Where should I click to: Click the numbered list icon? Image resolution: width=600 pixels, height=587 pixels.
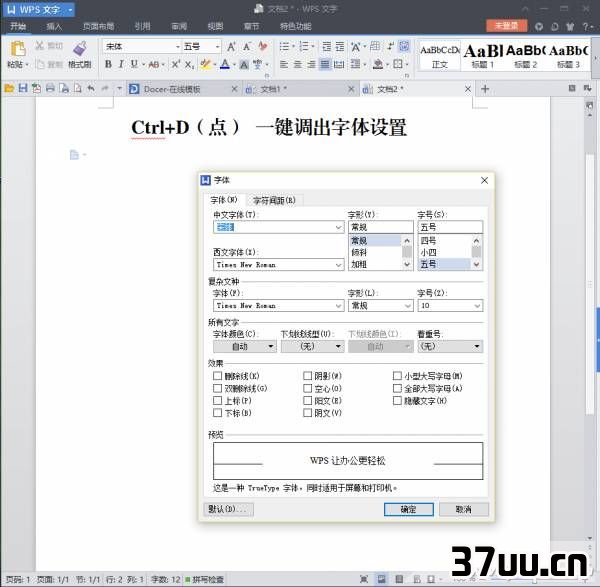click(x=304, y=47)
